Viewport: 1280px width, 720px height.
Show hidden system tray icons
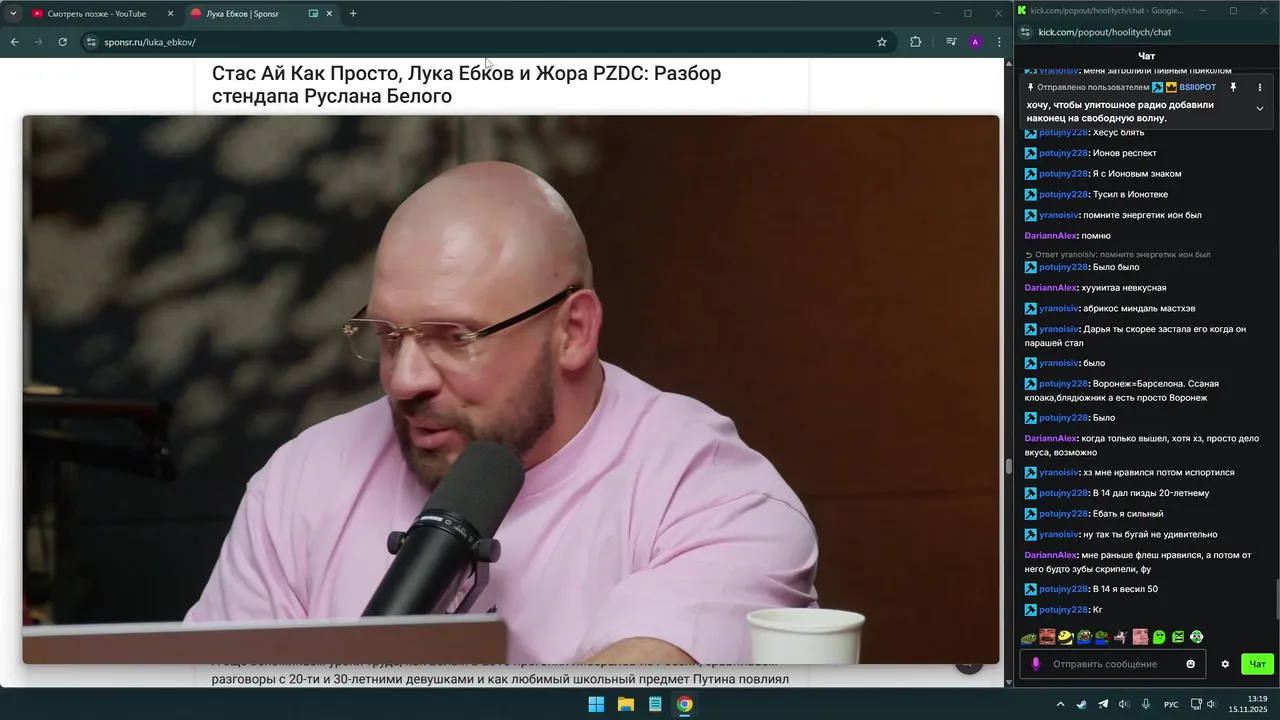coord(1060,704)
